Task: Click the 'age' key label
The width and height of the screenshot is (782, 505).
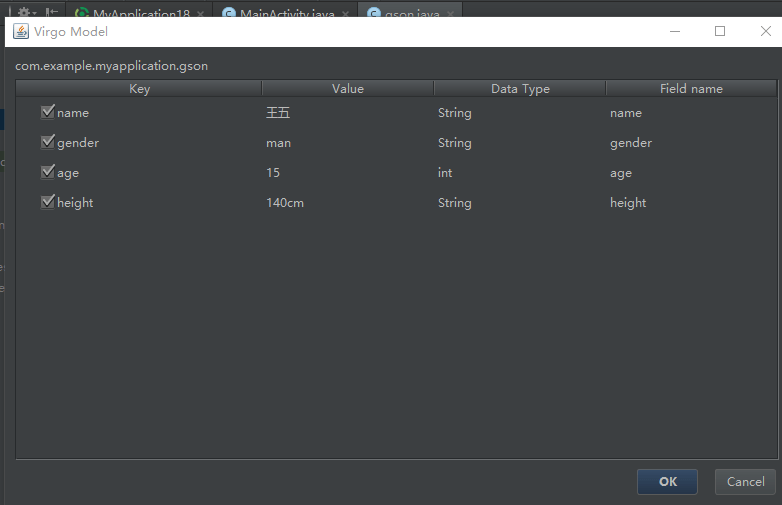Action: (68, 173)
